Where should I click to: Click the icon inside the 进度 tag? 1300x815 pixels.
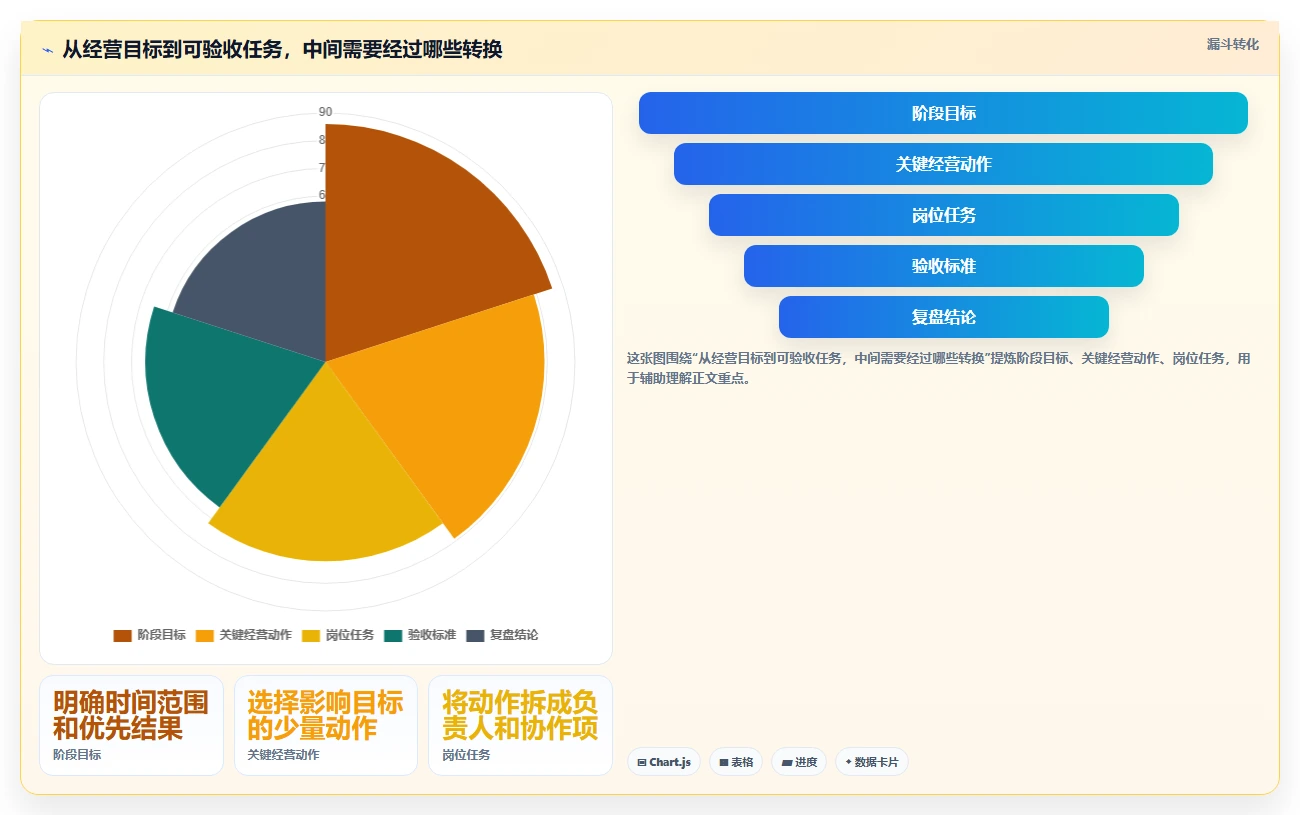coord(787,763)
